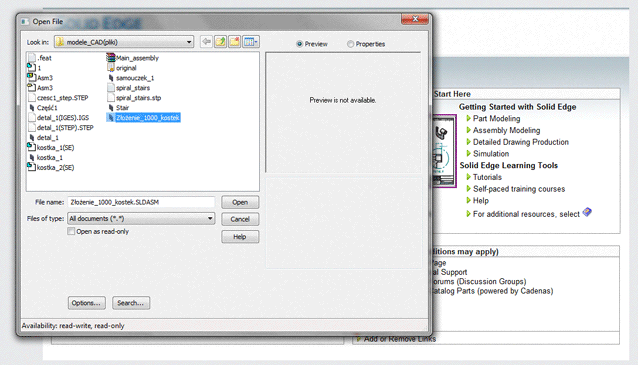Select the Asm3 assembly file icon
The width and height of the screenshot is (638, 365).
pyautogui.click(x=31, y=77)
